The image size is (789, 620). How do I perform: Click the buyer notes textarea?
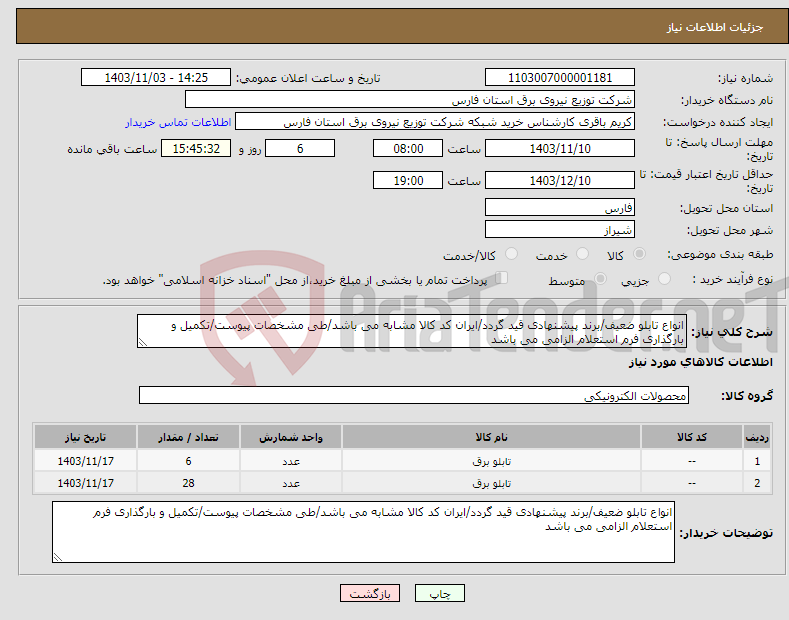click(x=363, y=532)
